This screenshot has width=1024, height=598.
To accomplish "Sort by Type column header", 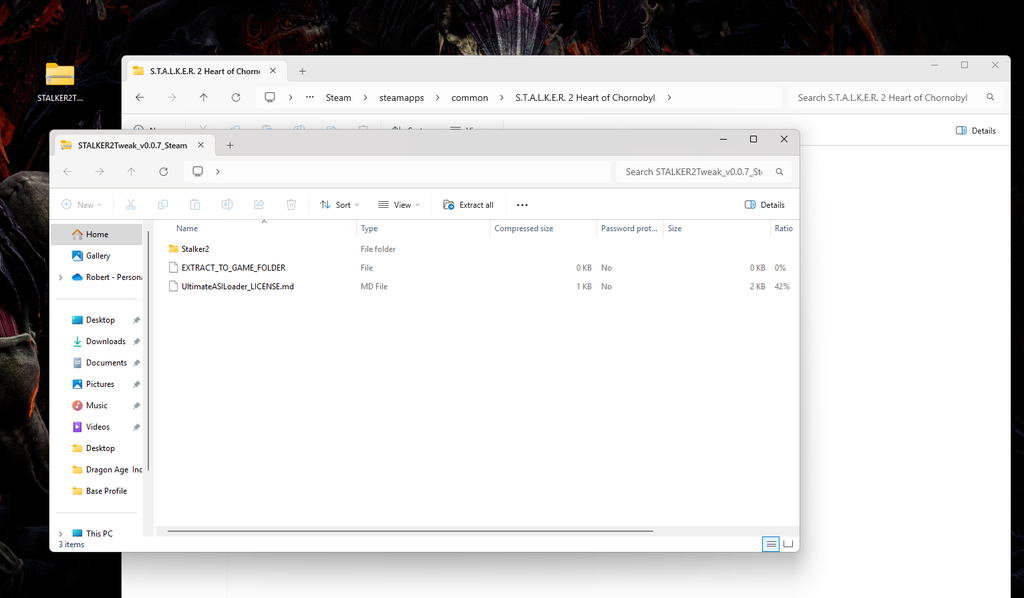I will click(x=369, y=228).
